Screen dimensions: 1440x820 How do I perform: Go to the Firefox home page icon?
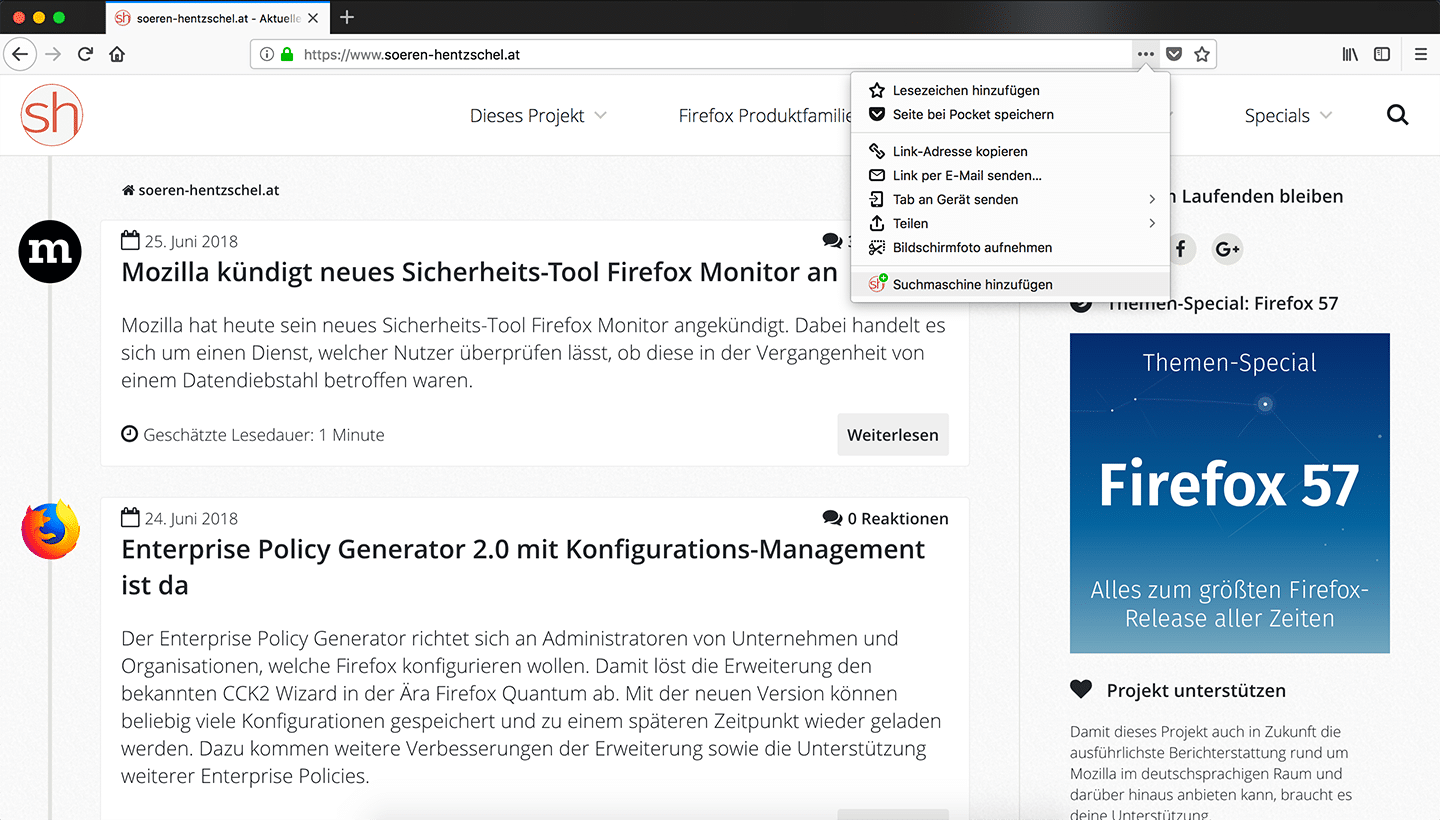(x=117, y=54)
